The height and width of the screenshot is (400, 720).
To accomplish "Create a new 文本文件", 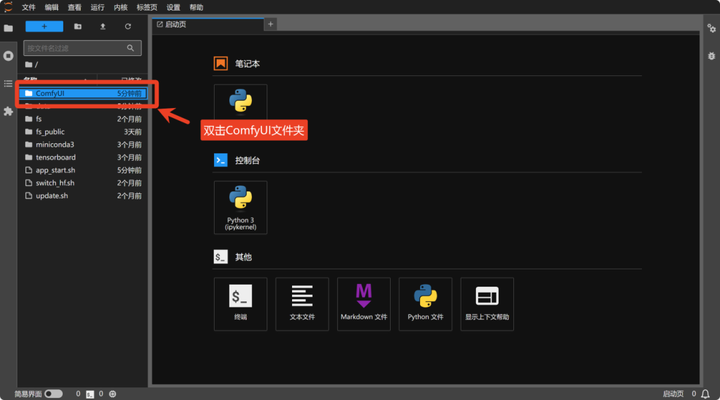I will pyautogui.click(x=302, y=304).
